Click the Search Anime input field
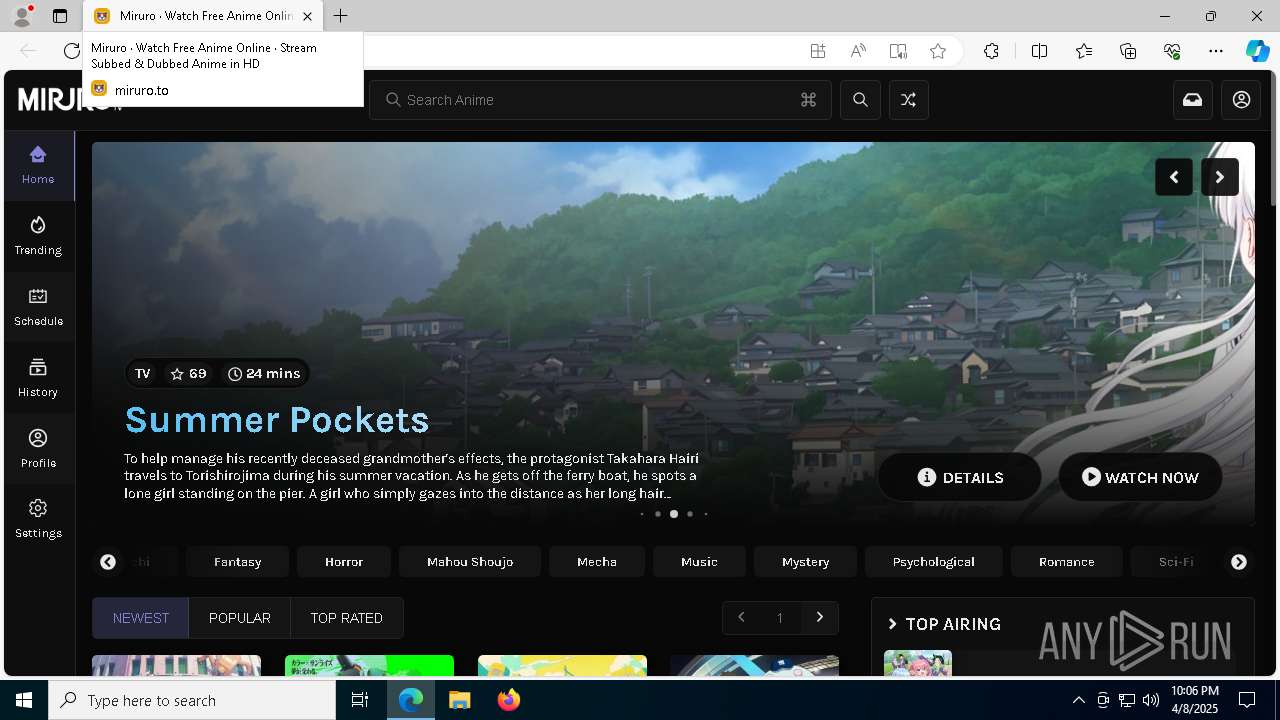This screenshot has width=1280, height=720. (x=600, y=100)
